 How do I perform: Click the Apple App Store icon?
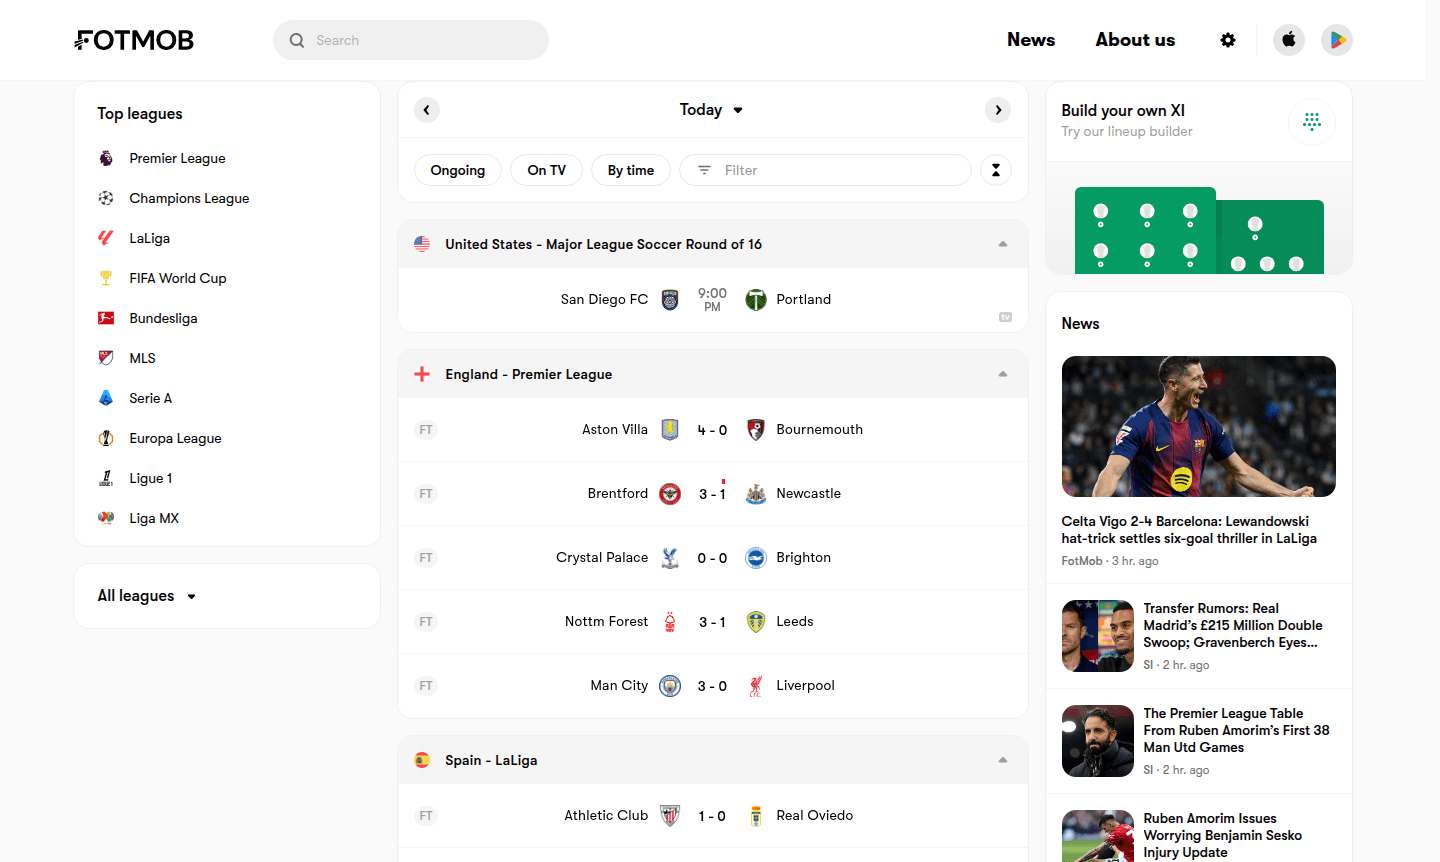[x=1289, y=40]
